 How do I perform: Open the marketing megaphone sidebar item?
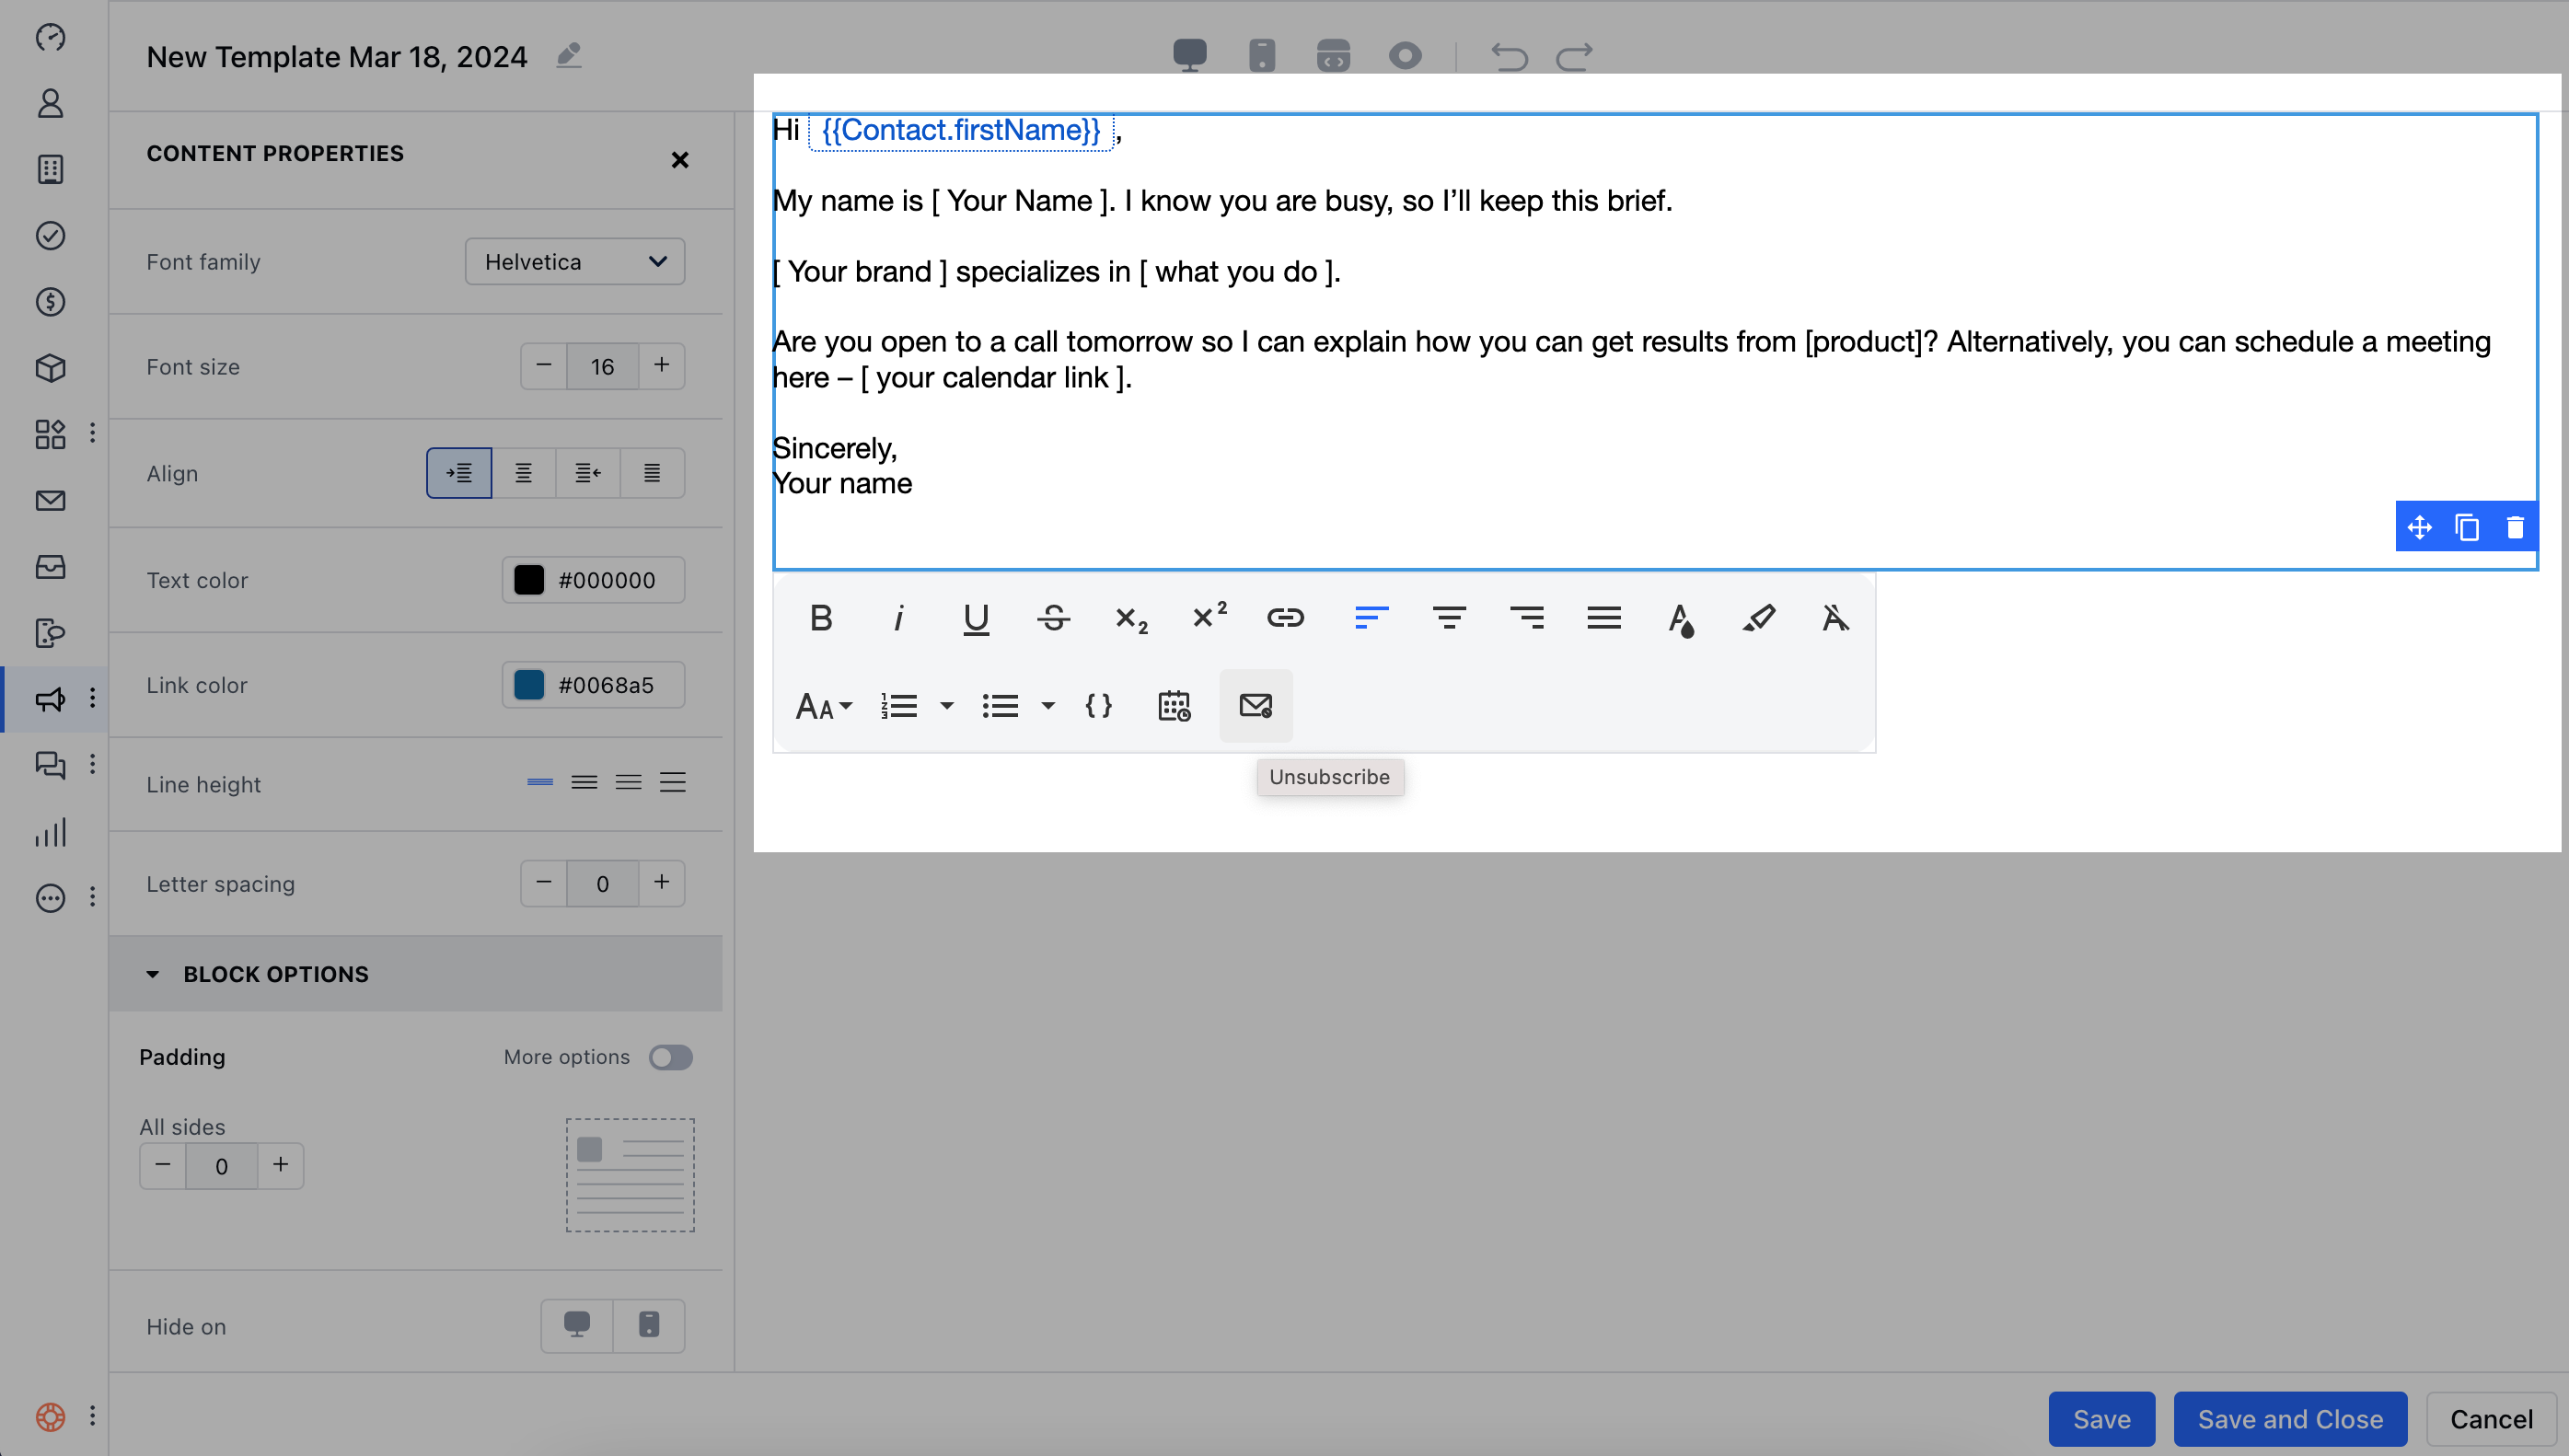coord(50,699)
